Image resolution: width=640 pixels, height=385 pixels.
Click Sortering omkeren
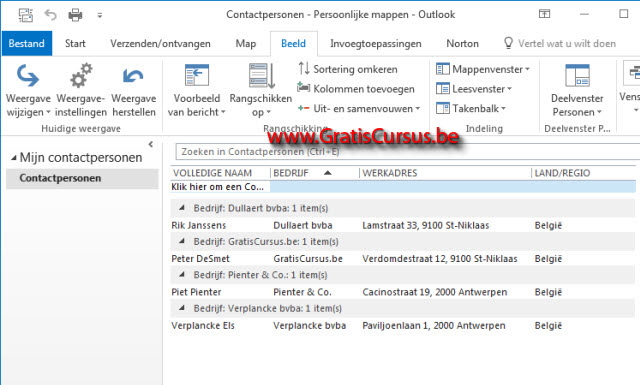pos(348,69)
